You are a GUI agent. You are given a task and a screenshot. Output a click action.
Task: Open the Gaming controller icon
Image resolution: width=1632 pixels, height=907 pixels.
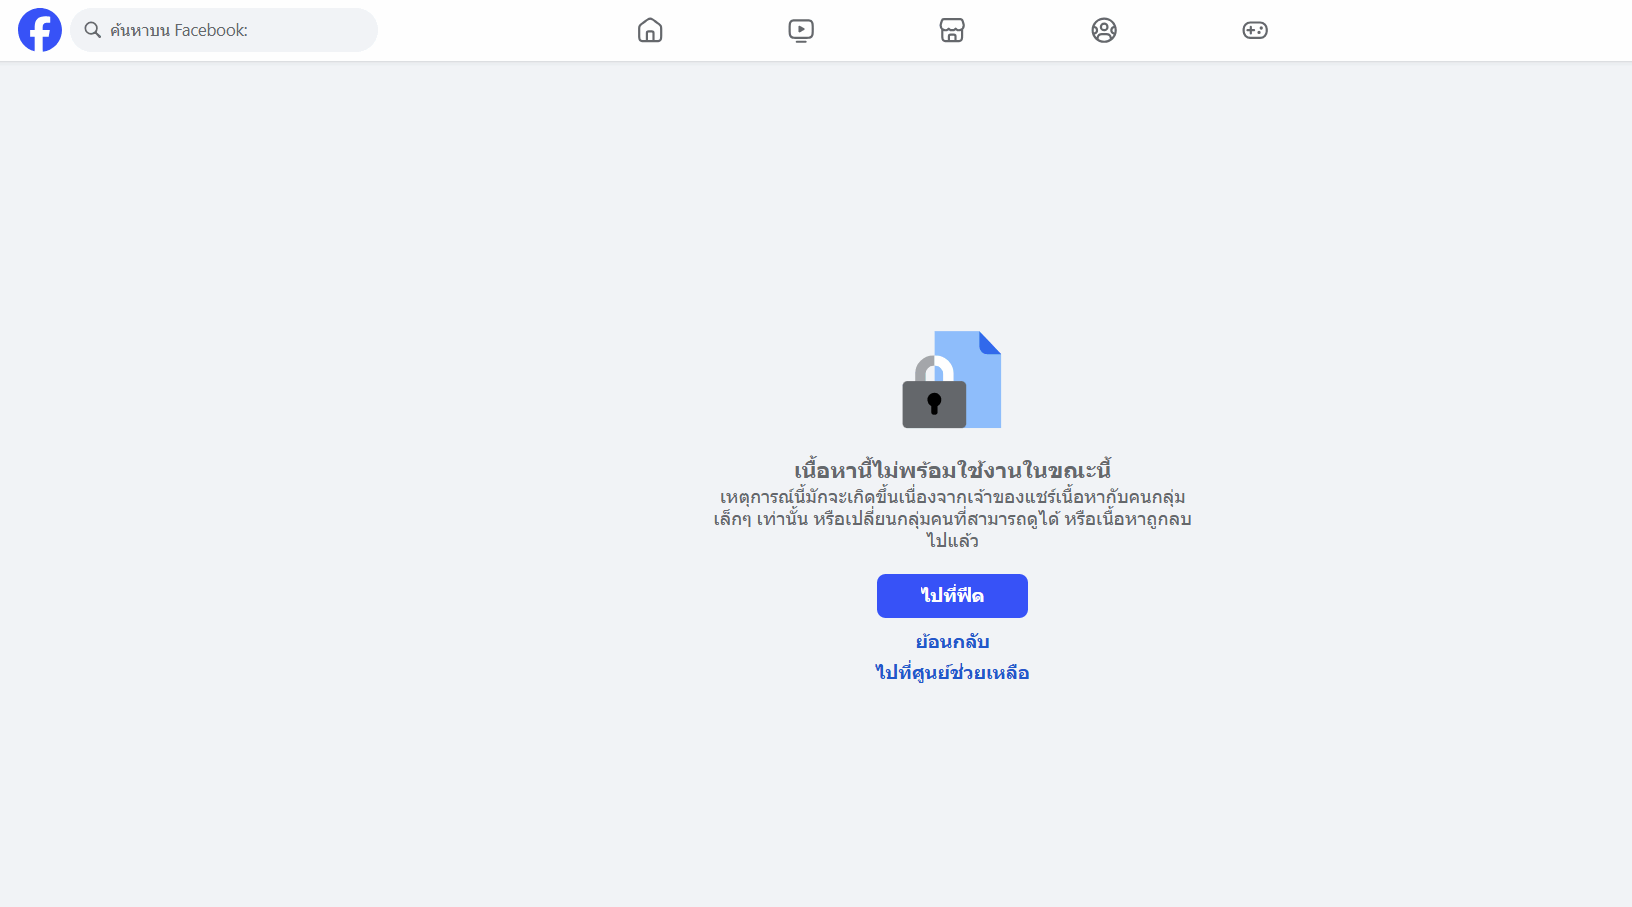click(1255, 30)
